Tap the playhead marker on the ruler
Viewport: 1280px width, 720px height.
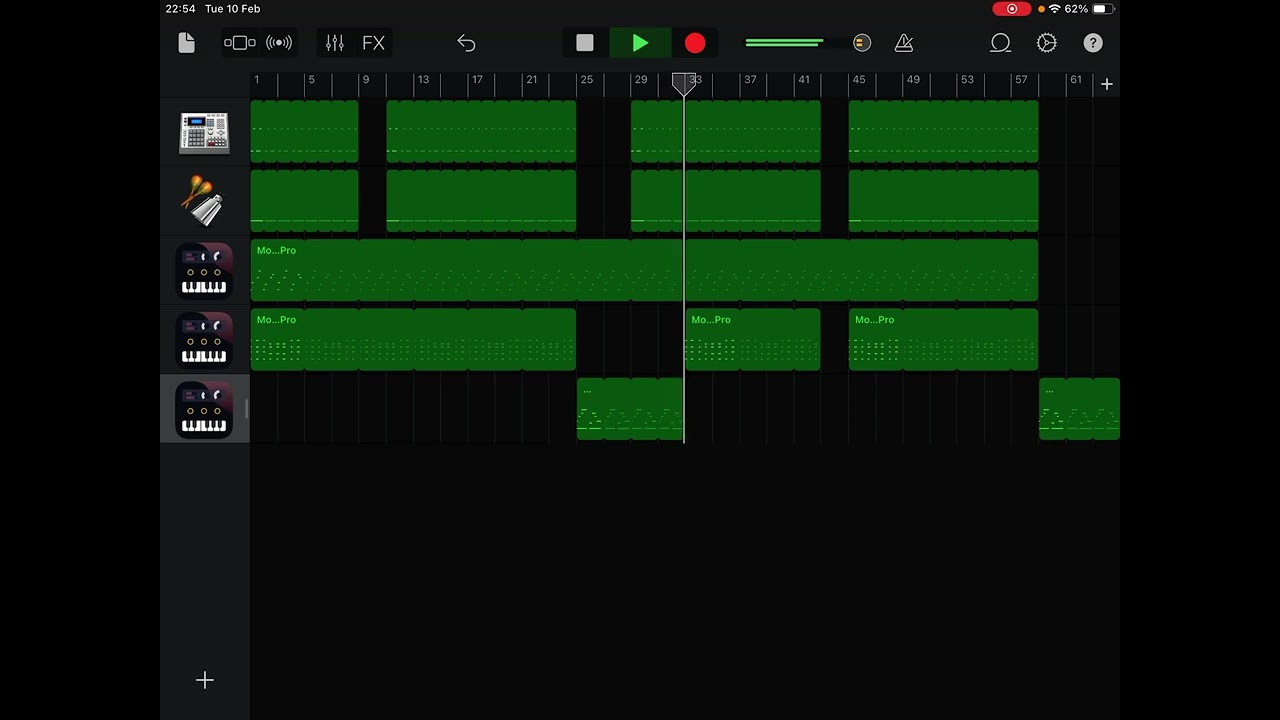click(684, 84)
